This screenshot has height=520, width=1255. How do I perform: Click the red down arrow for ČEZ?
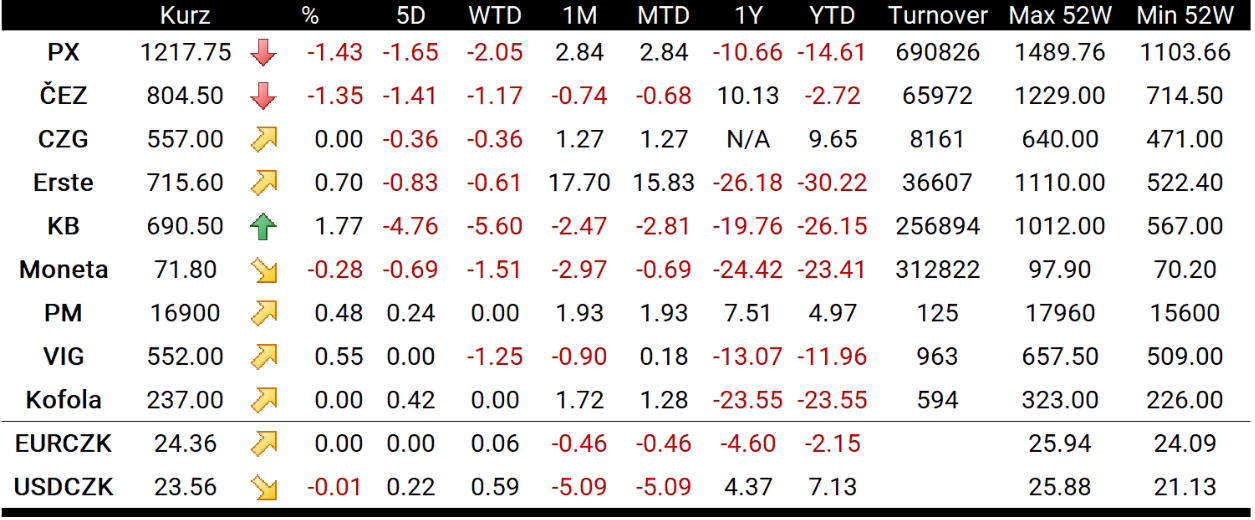click(x=263, y=96)
